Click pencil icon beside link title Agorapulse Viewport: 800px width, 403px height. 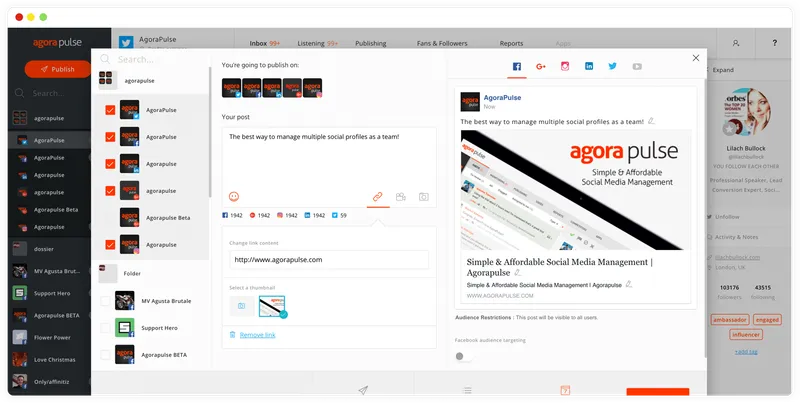pos(517,272)
